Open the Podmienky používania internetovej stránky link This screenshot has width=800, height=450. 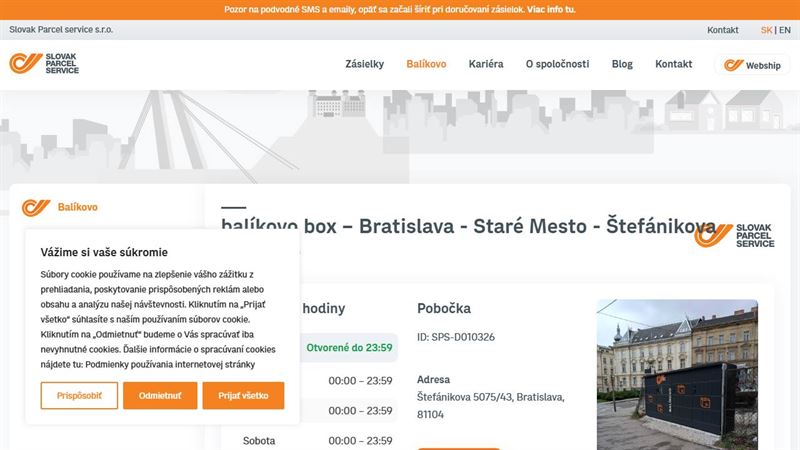point(170,364)
